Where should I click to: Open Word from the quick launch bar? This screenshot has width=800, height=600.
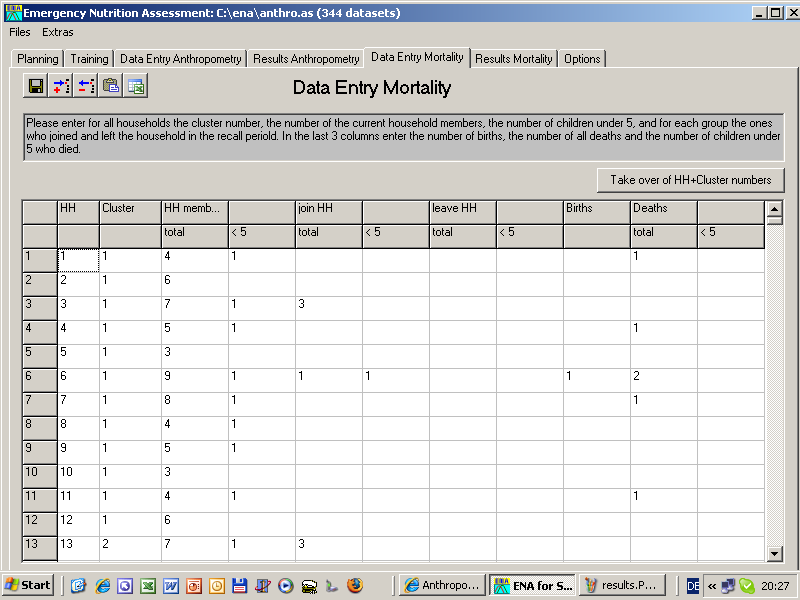[171, 586]
